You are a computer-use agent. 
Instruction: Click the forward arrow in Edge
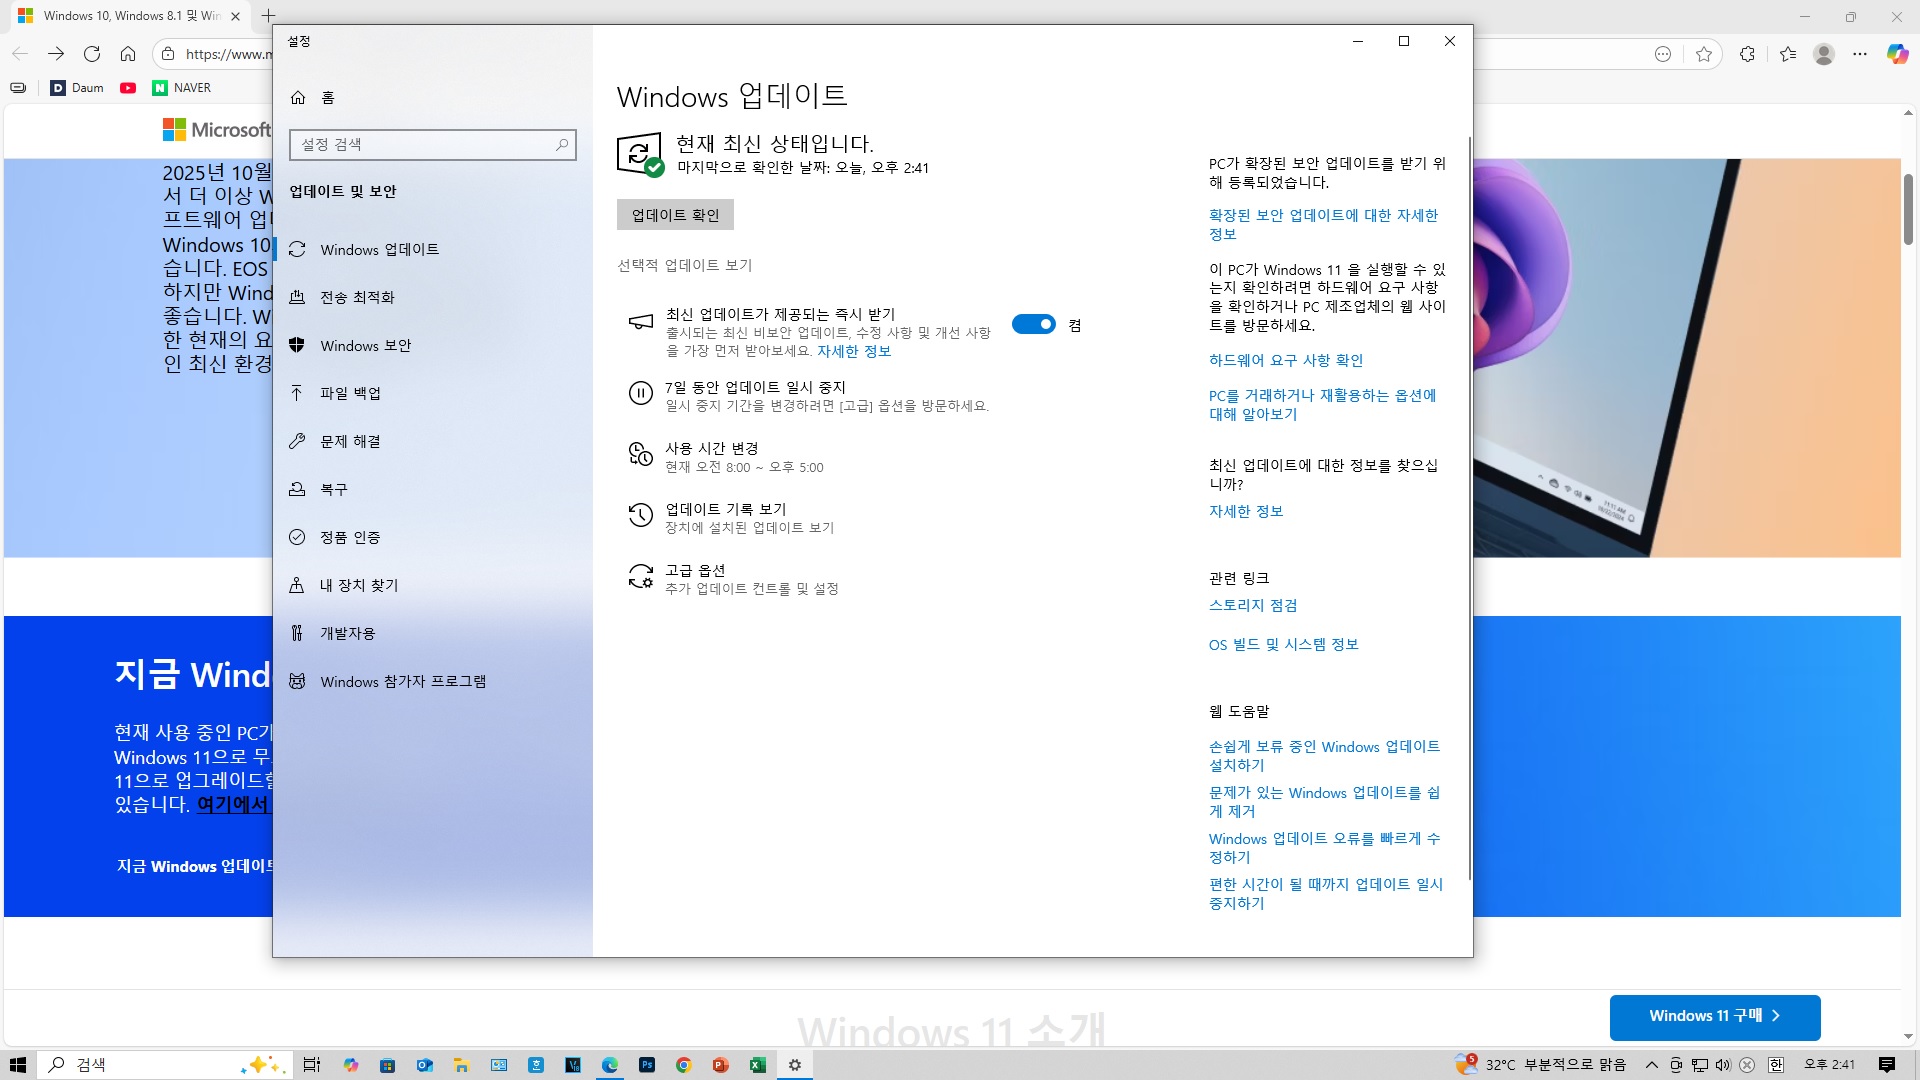click(x=56, y=54)
